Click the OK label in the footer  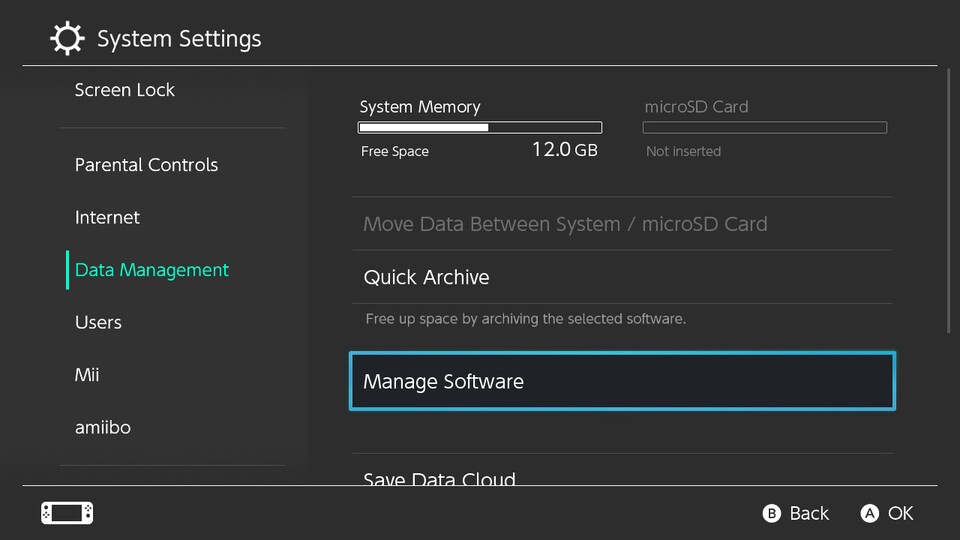click(x=900, y=513)
